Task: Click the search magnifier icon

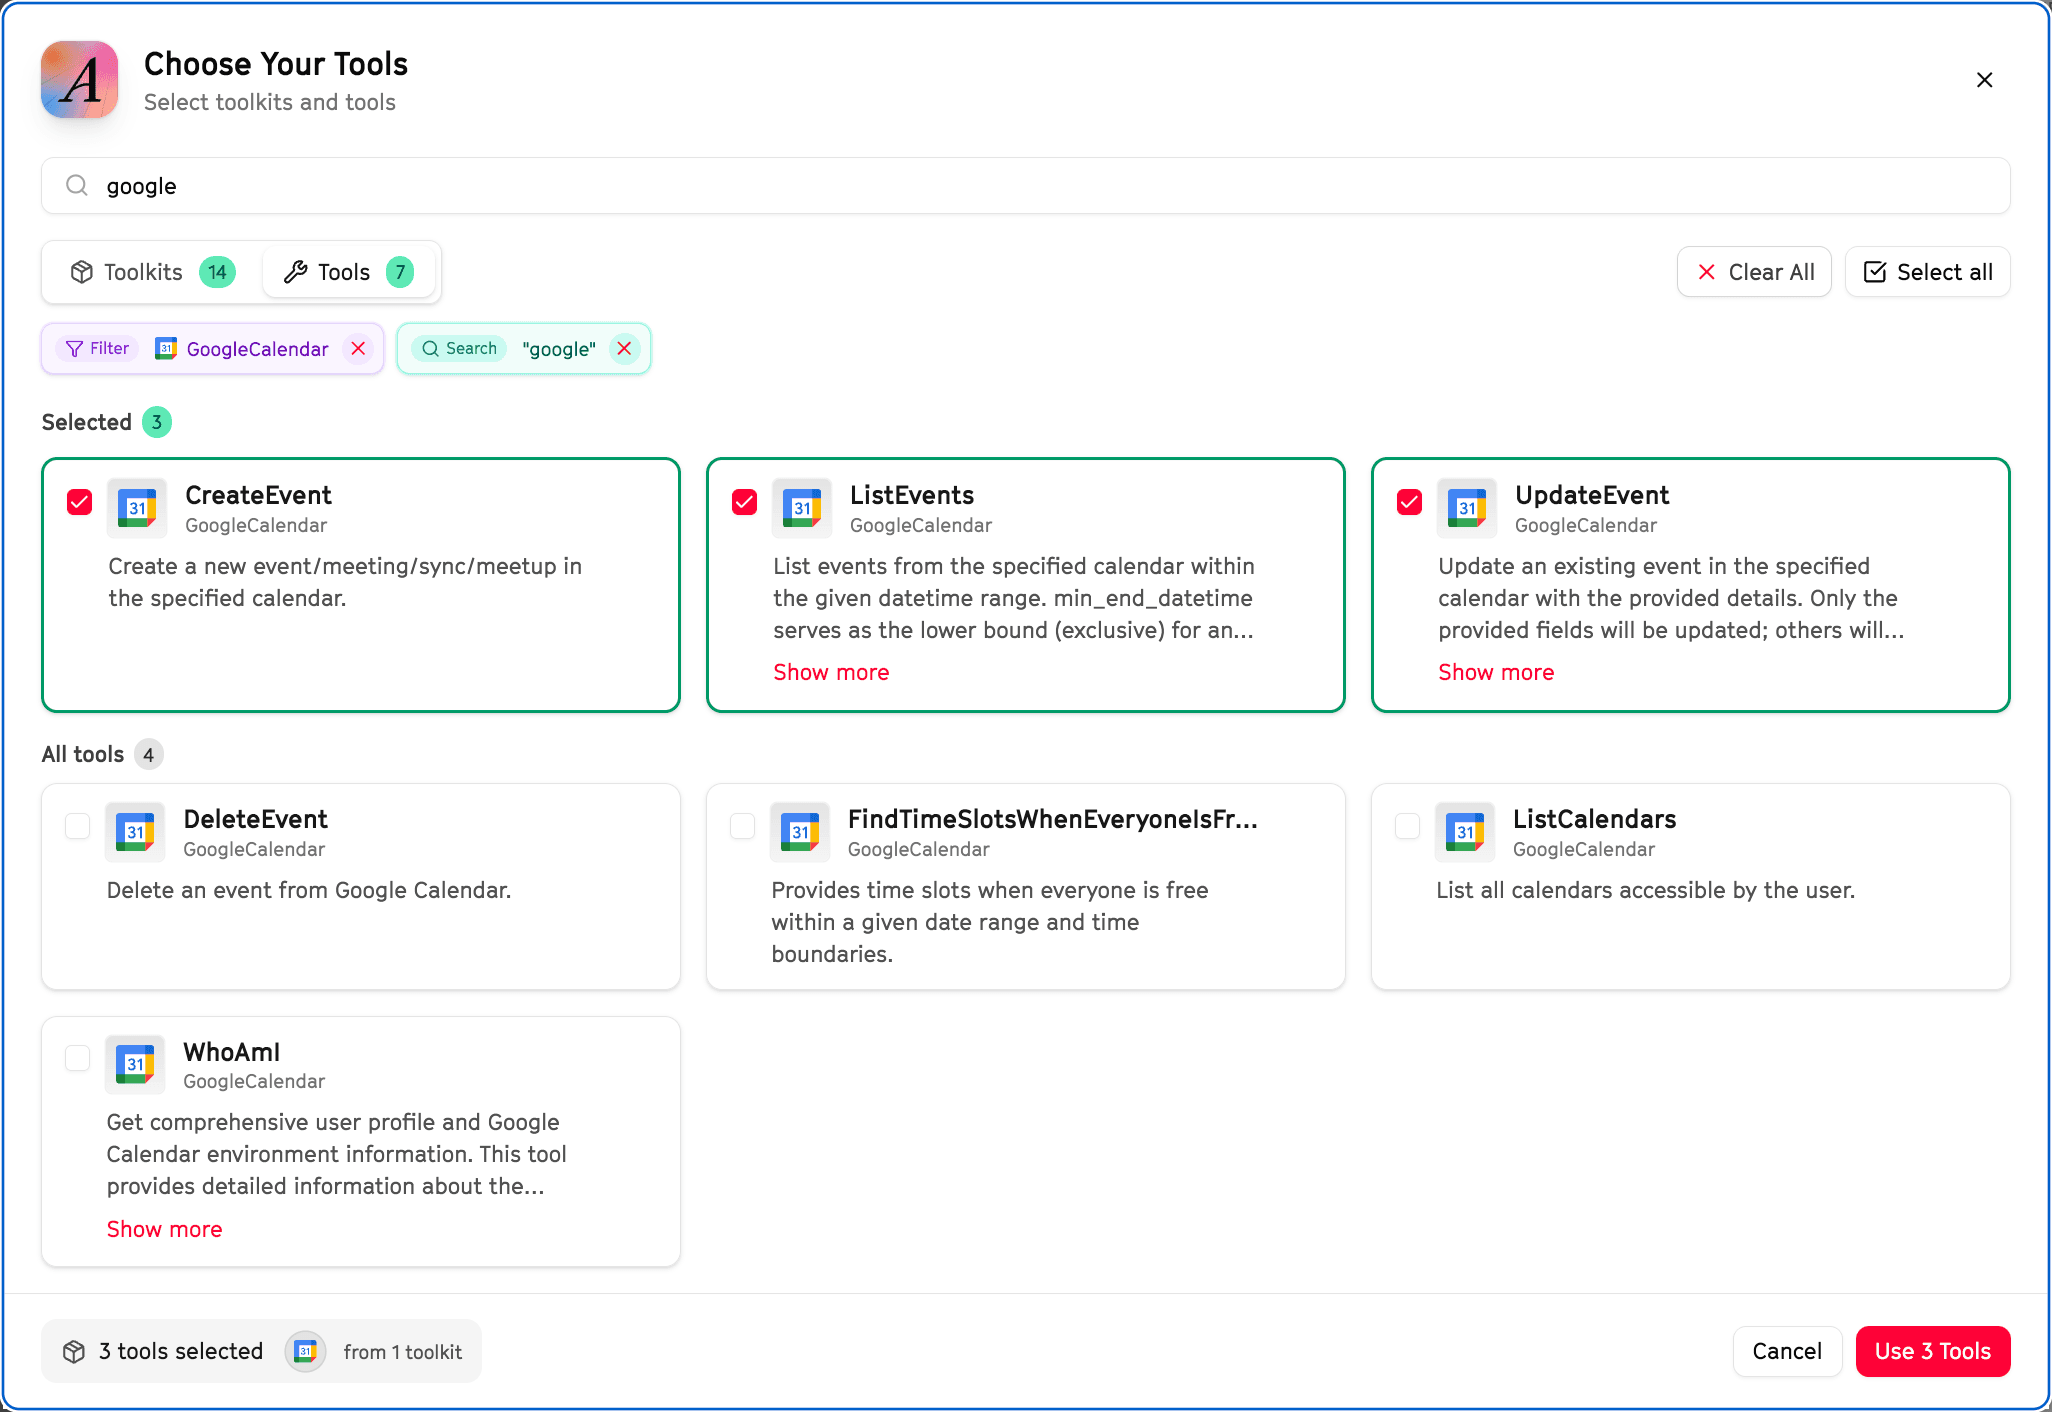Action: (x=77, y=186)
